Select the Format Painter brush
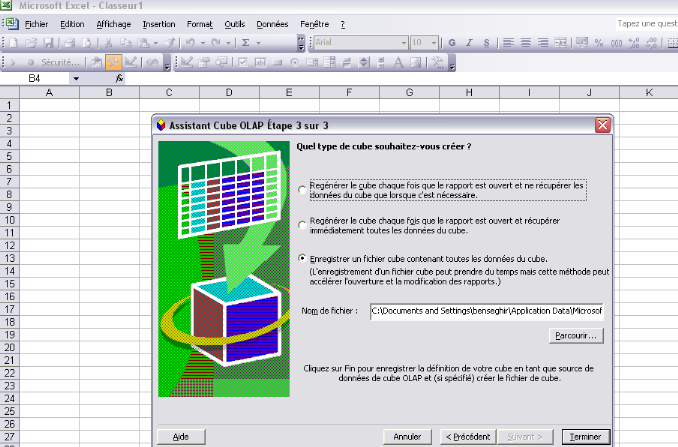The image size is (678, 447). pos(170,43)
